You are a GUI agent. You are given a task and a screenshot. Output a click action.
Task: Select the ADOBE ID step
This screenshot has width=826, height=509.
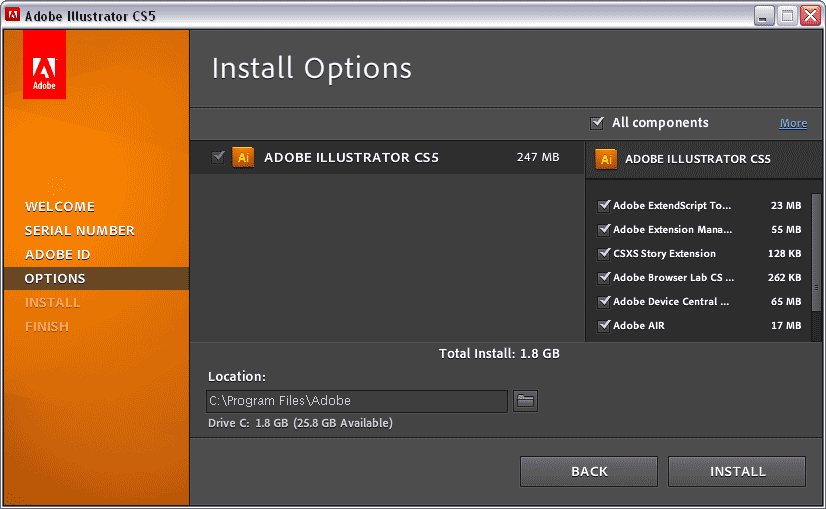(57, 254)
